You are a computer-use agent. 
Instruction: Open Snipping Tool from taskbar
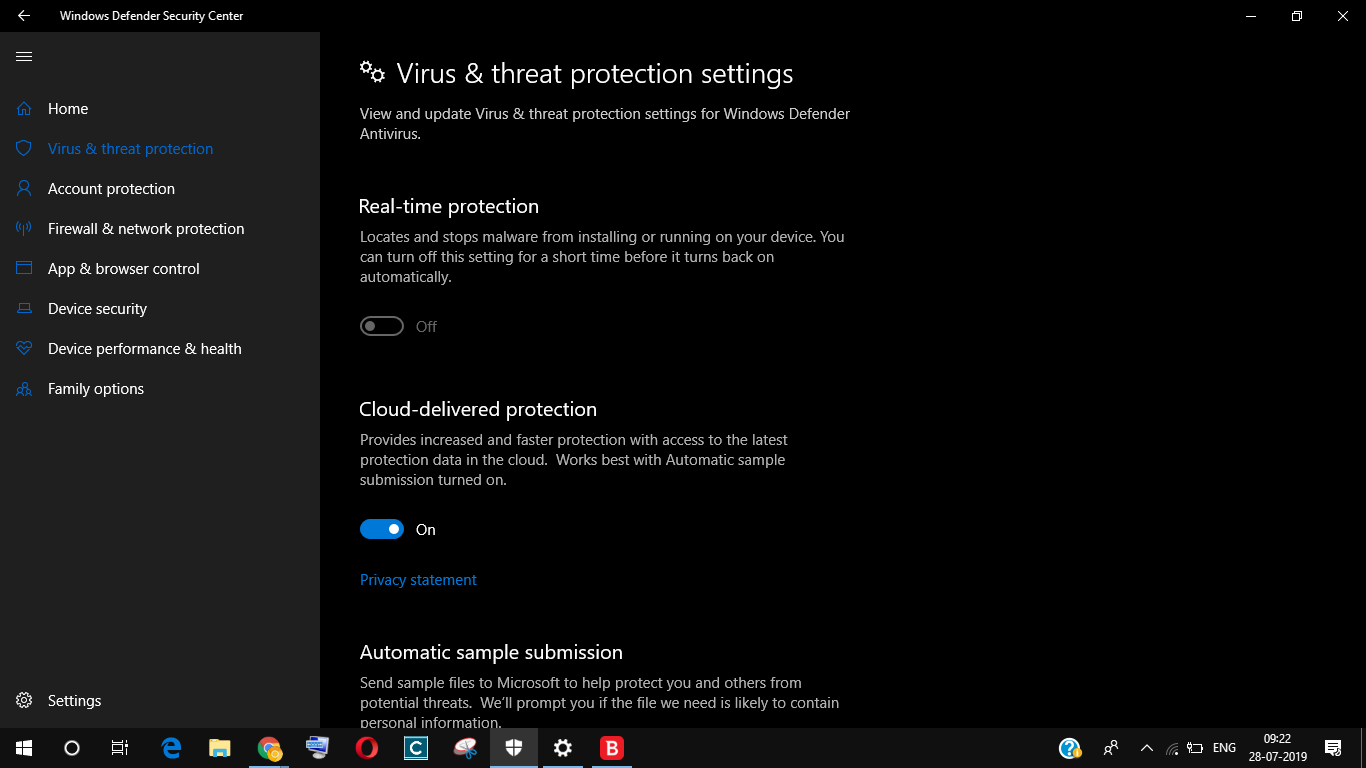tap(465, 748)
